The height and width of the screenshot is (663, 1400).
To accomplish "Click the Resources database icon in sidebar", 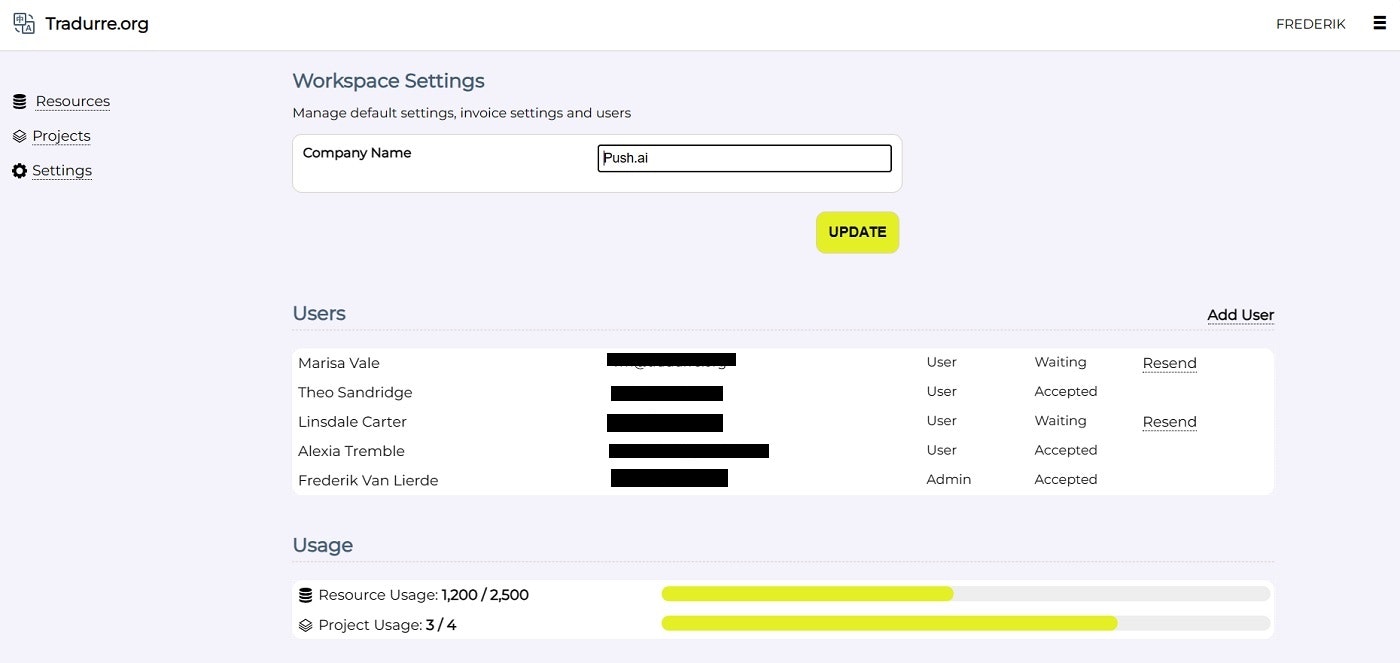I will point(19,102).
